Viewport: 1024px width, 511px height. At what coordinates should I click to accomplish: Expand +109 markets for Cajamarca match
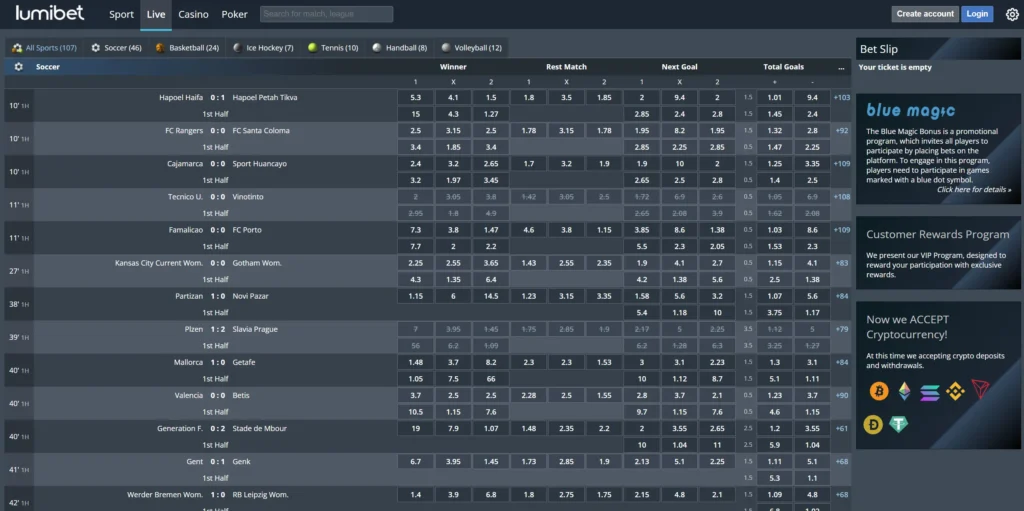point(842,163)
